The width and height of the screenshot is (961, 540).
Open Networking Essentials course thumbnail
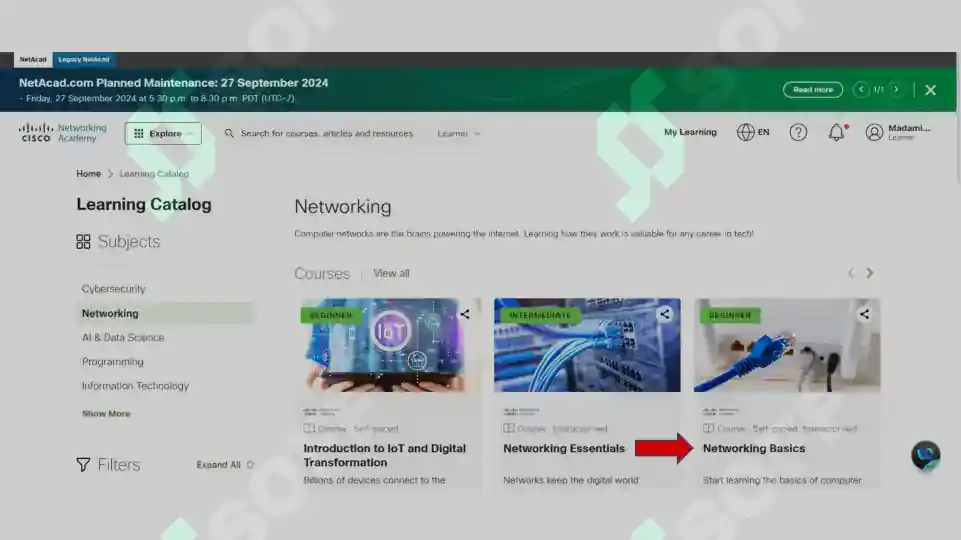coord(587,345)
